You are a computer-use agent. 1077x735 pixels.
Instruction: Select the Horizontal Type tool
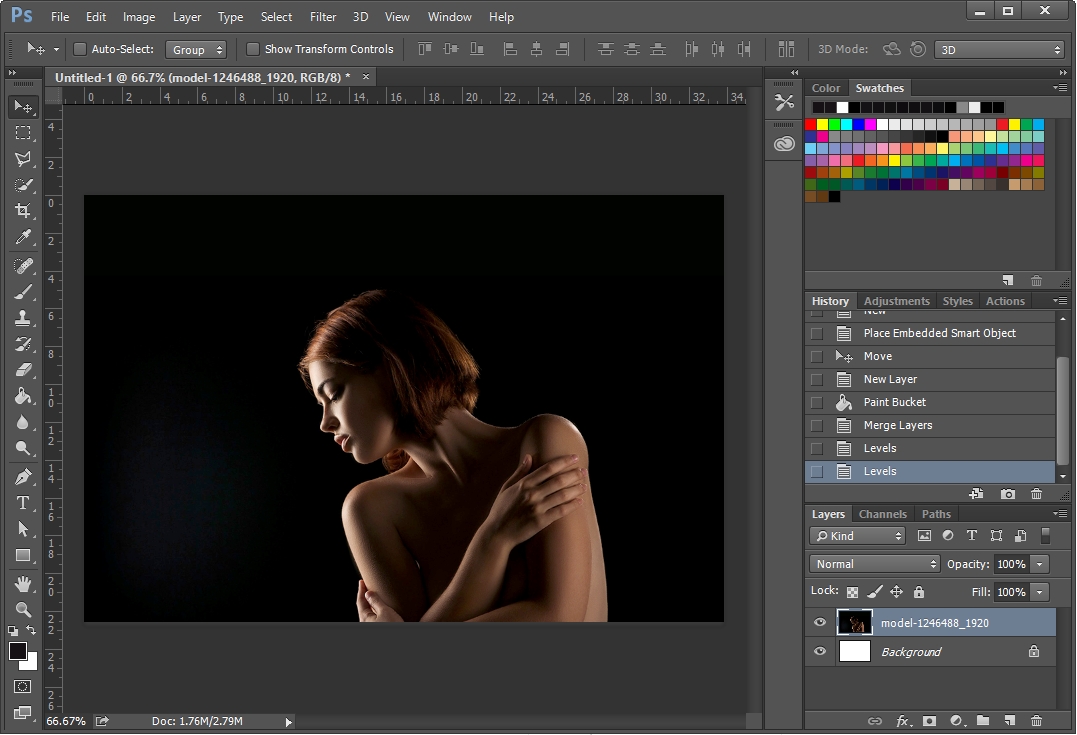click(23, 503)
